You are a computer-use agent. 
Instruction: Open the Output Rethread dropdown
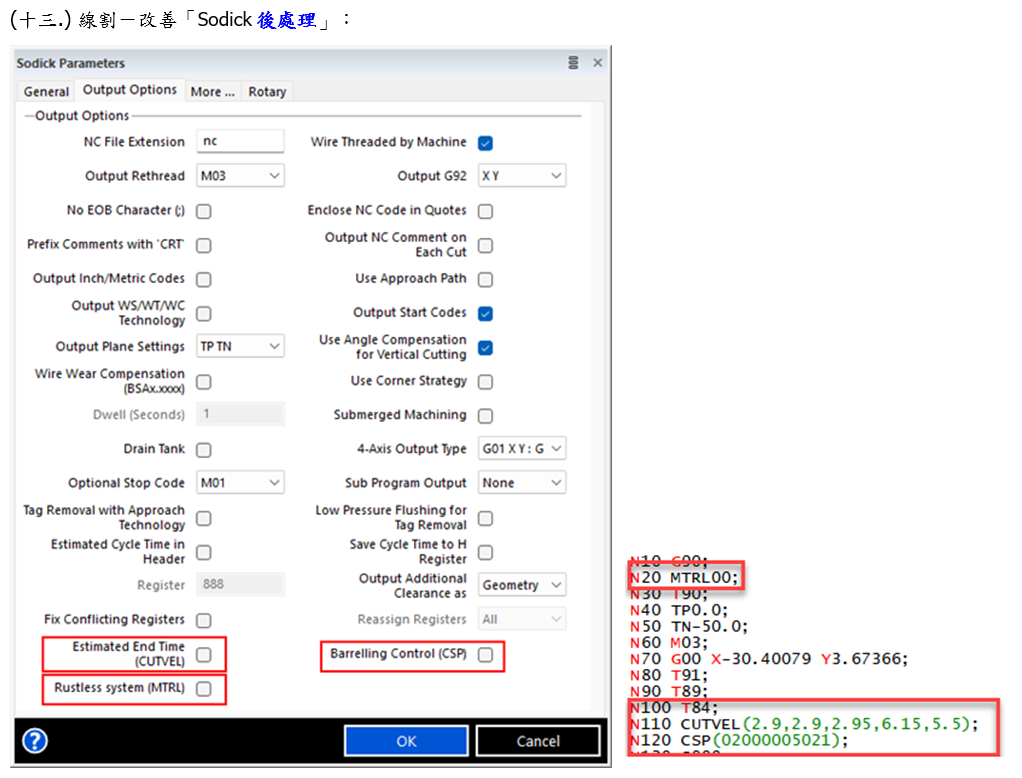tap(240, 176)
